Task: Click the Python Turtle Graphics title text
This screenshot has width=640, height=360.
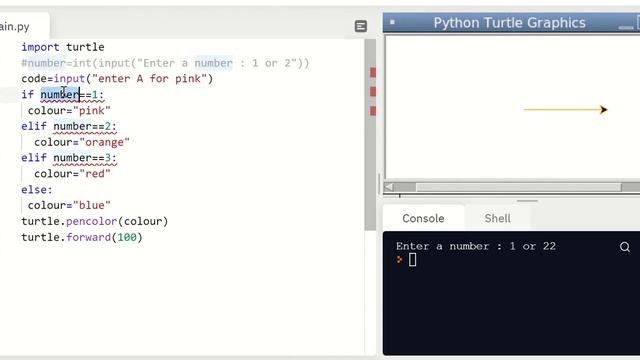Action: tap(509, 23)
